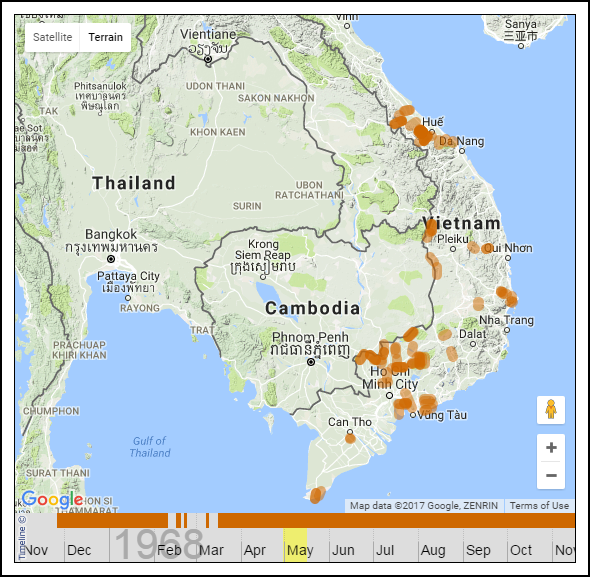The height and width of the screenshot is (577, 590).
Task: Click orange marker near Can Tho
Action: [x=350, y=438]
